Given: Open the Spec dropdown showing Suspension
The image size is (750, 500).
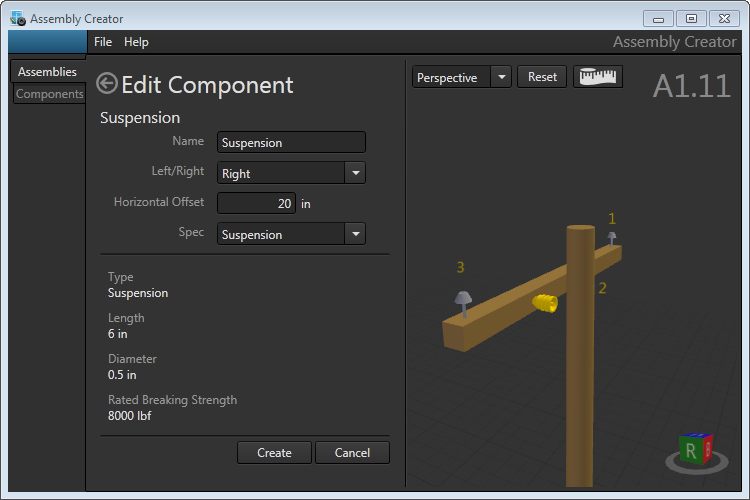Looking at the screenshot, I should point(291,234).
